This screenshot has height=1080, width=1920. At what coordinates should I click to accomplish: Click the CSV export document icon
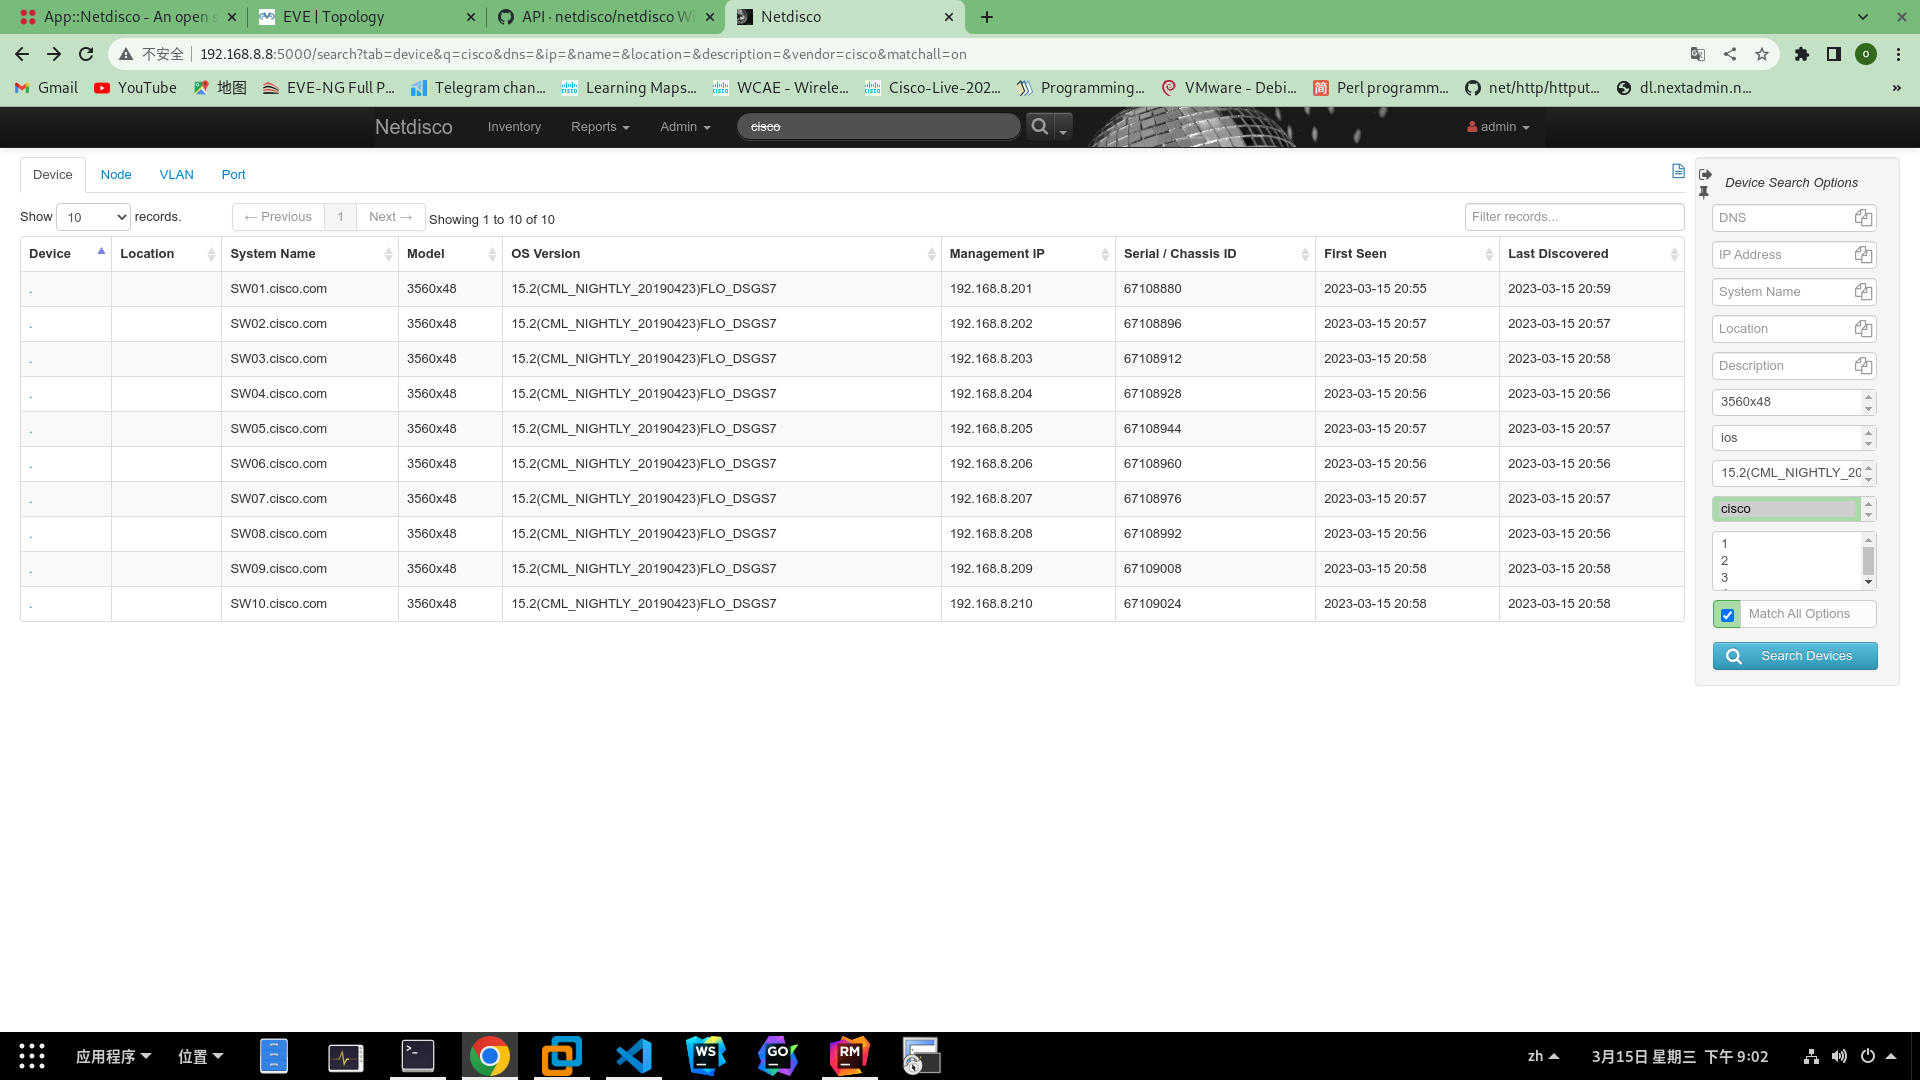click(x=1678, y=171)
